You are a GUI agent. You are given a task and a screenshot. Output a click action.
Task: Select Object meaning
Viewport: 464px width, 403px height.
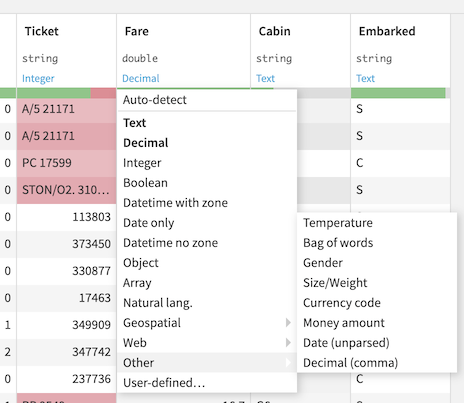click(207, 263)
